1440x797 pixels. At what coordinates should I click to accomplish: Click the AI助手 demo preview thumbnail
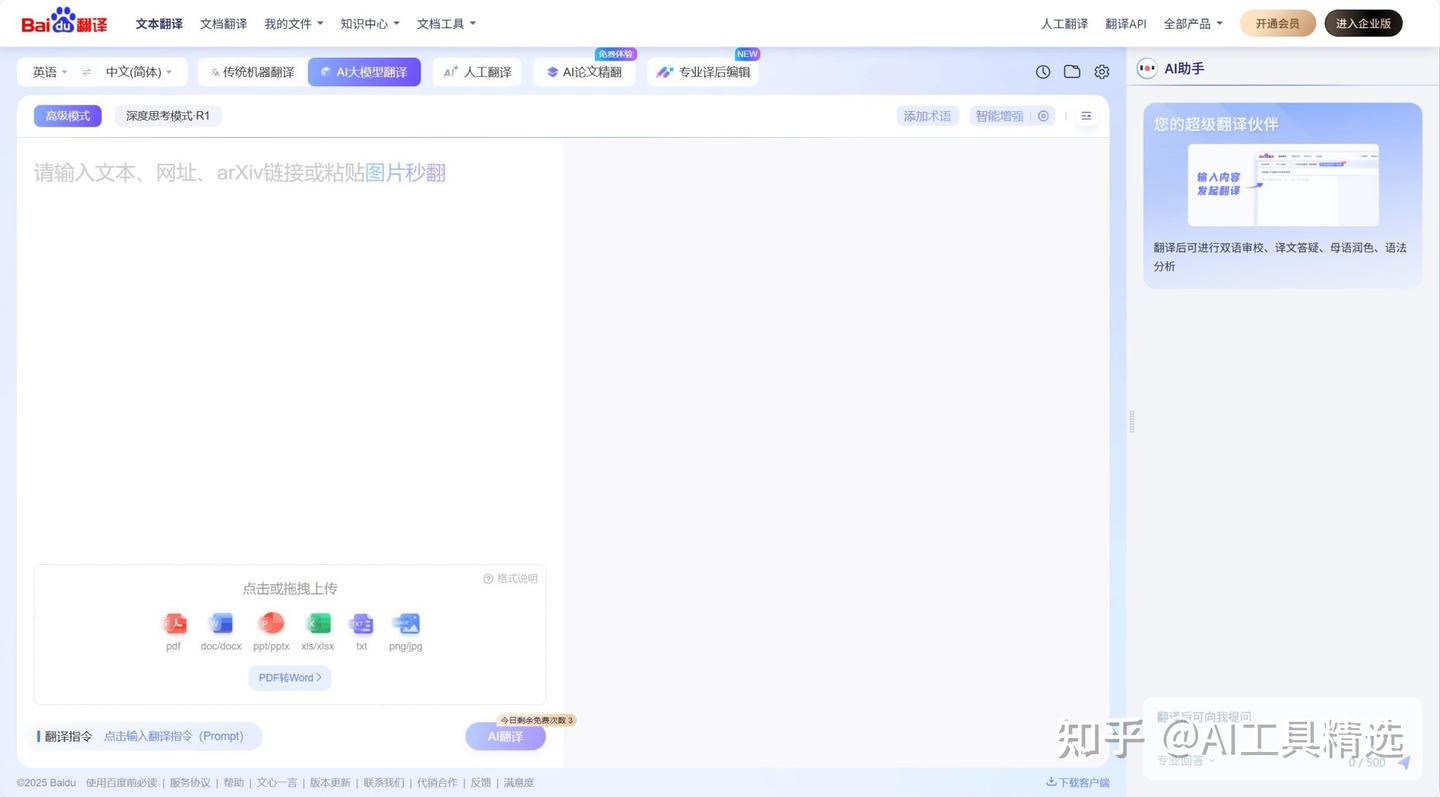coord(1283,185)
